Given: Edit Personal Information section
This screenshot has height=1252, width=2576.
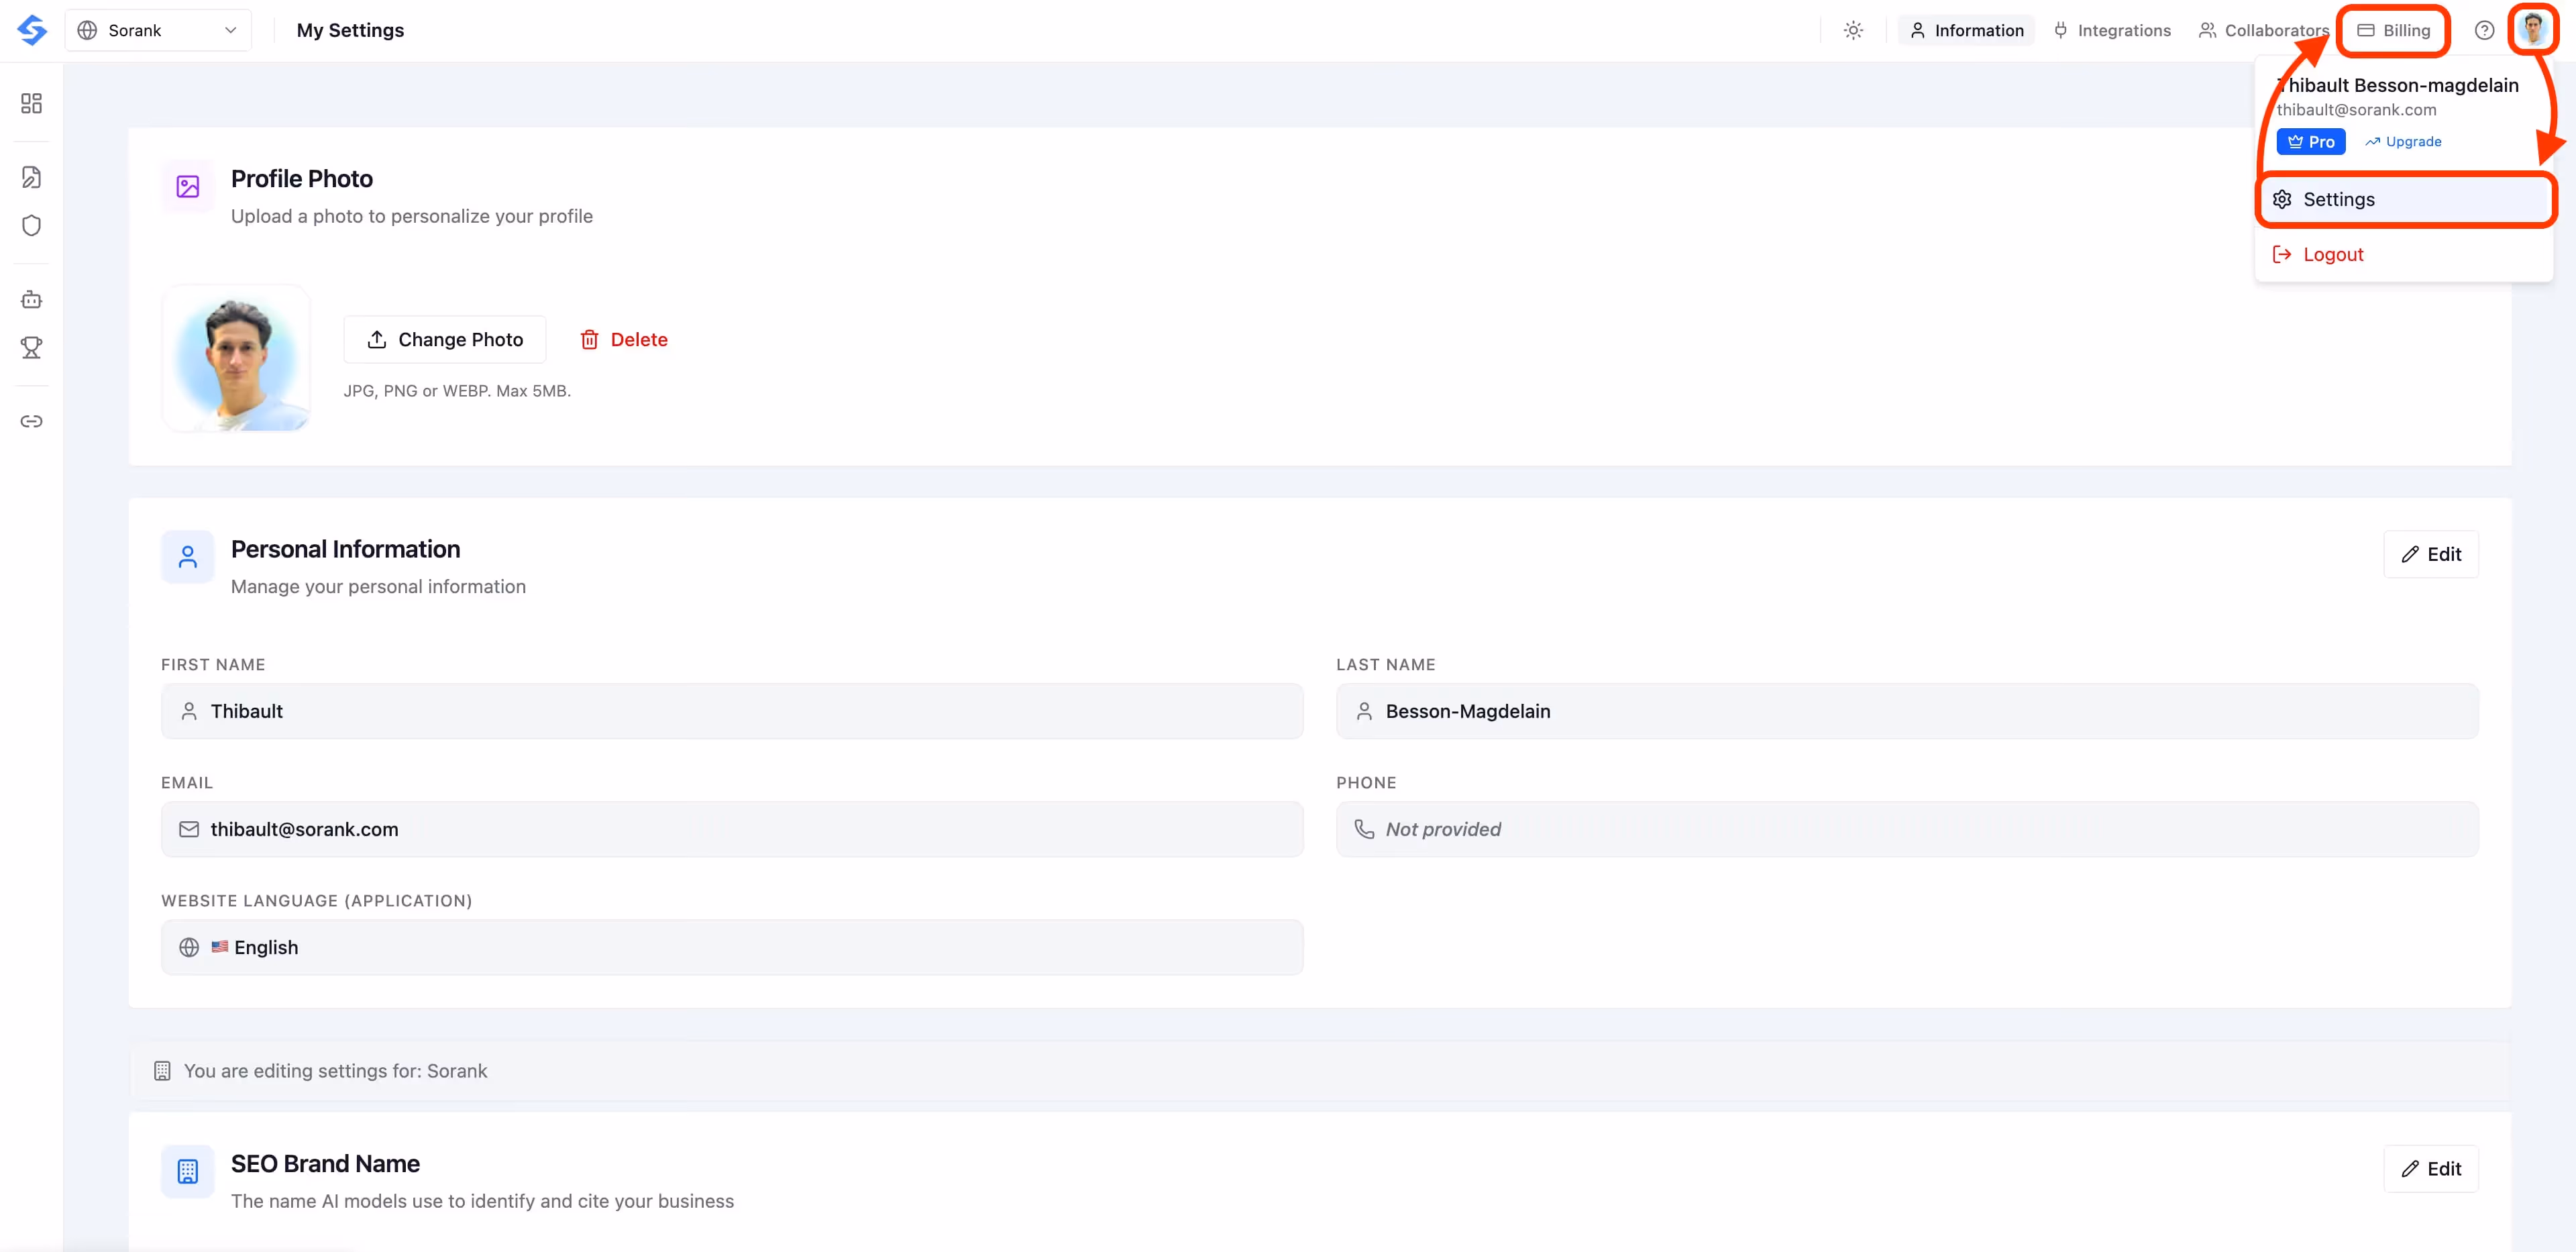Looking at the screenshot, I should 2430,554.
